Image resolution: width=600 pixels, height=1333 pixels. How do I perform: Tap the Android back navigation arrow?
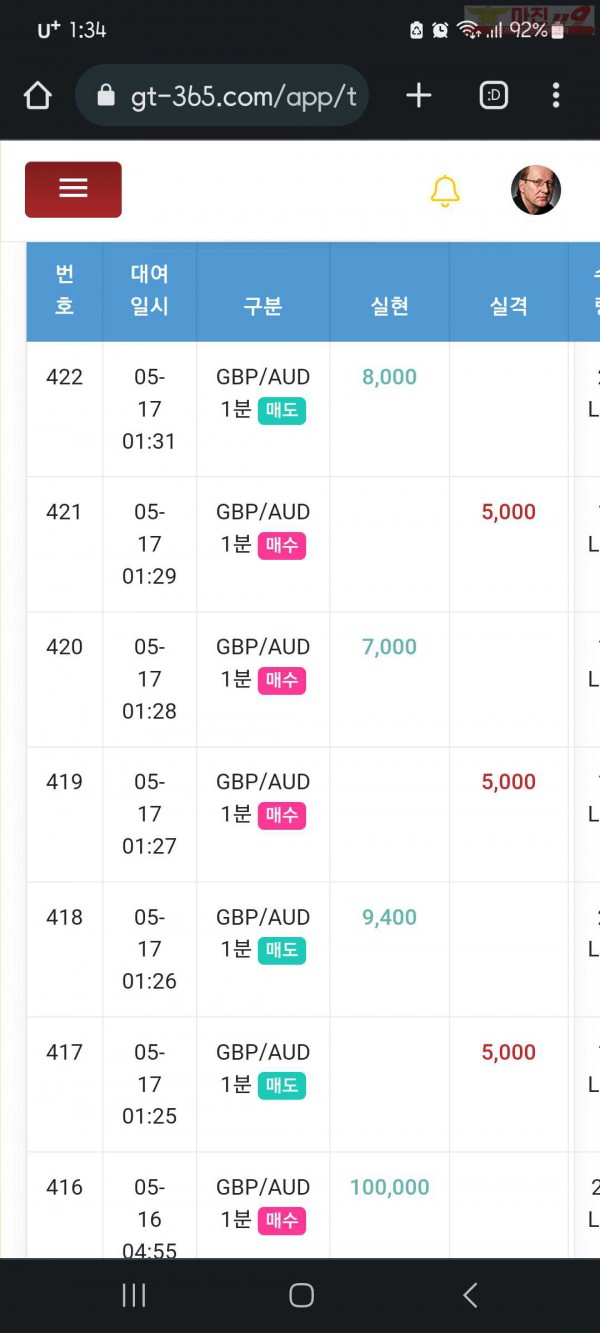(x=470, y=1295)
